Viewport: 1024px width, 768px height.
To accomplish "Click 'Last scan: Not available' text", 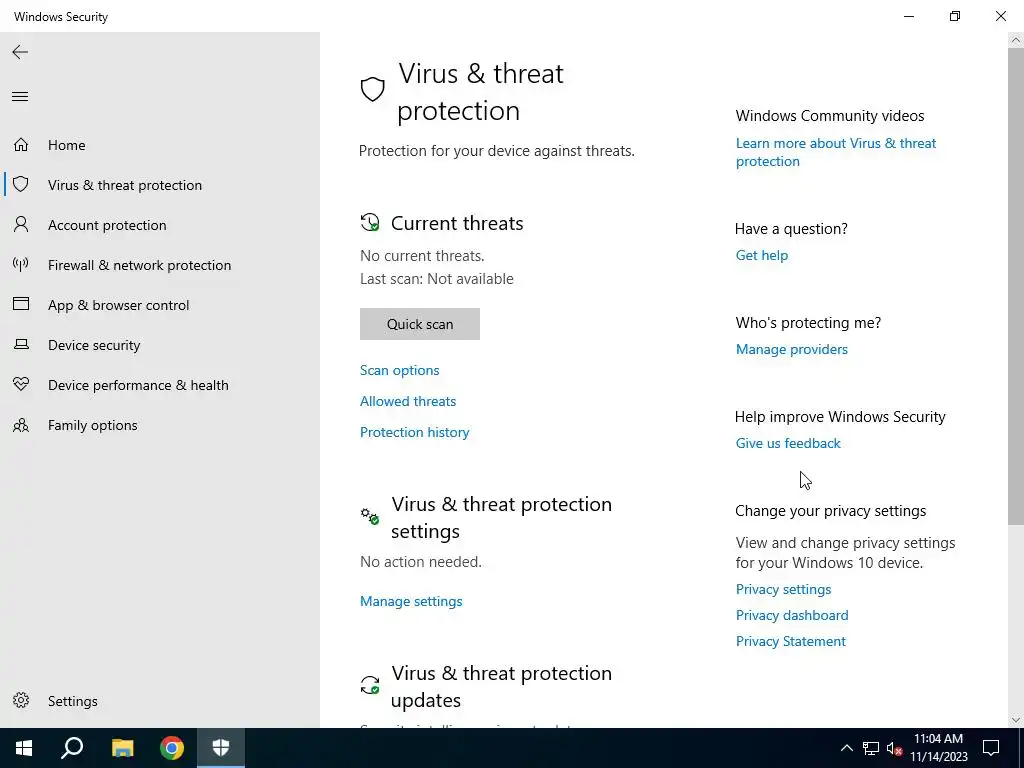I will [437, 279].
